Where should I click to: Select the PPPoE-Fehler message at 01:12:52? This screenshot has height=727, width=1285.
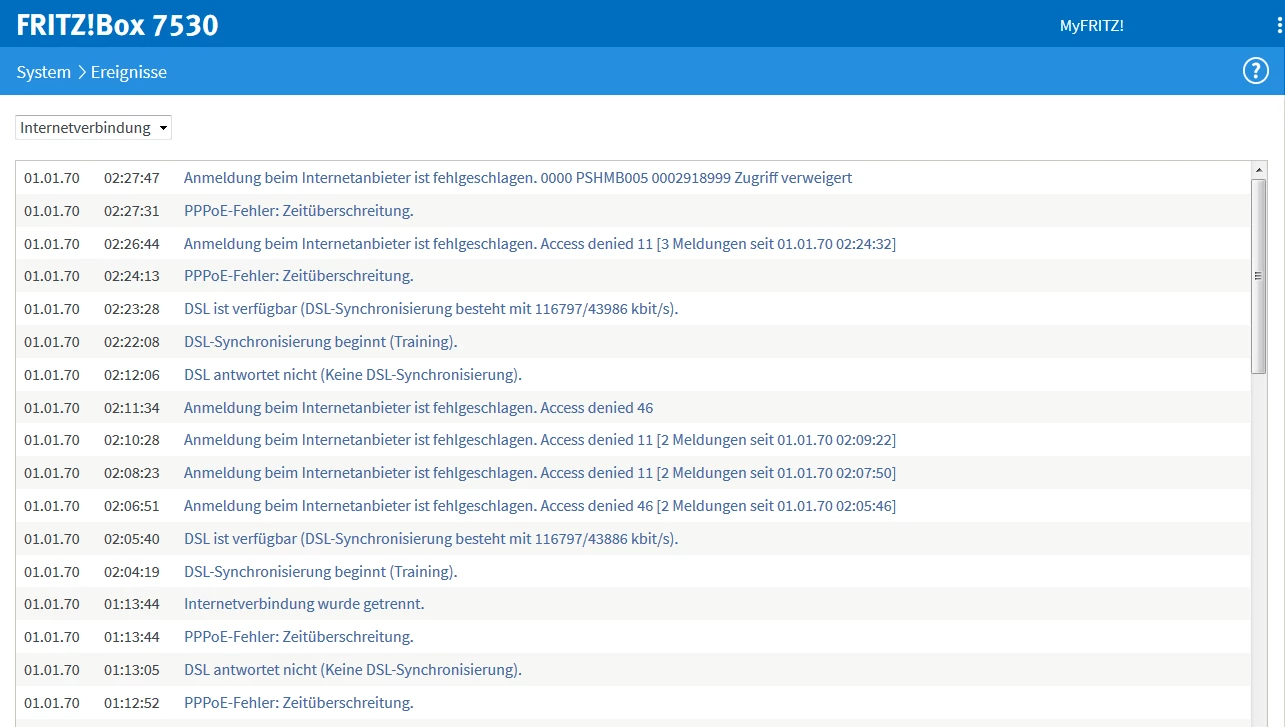click(x=299, y=703)
